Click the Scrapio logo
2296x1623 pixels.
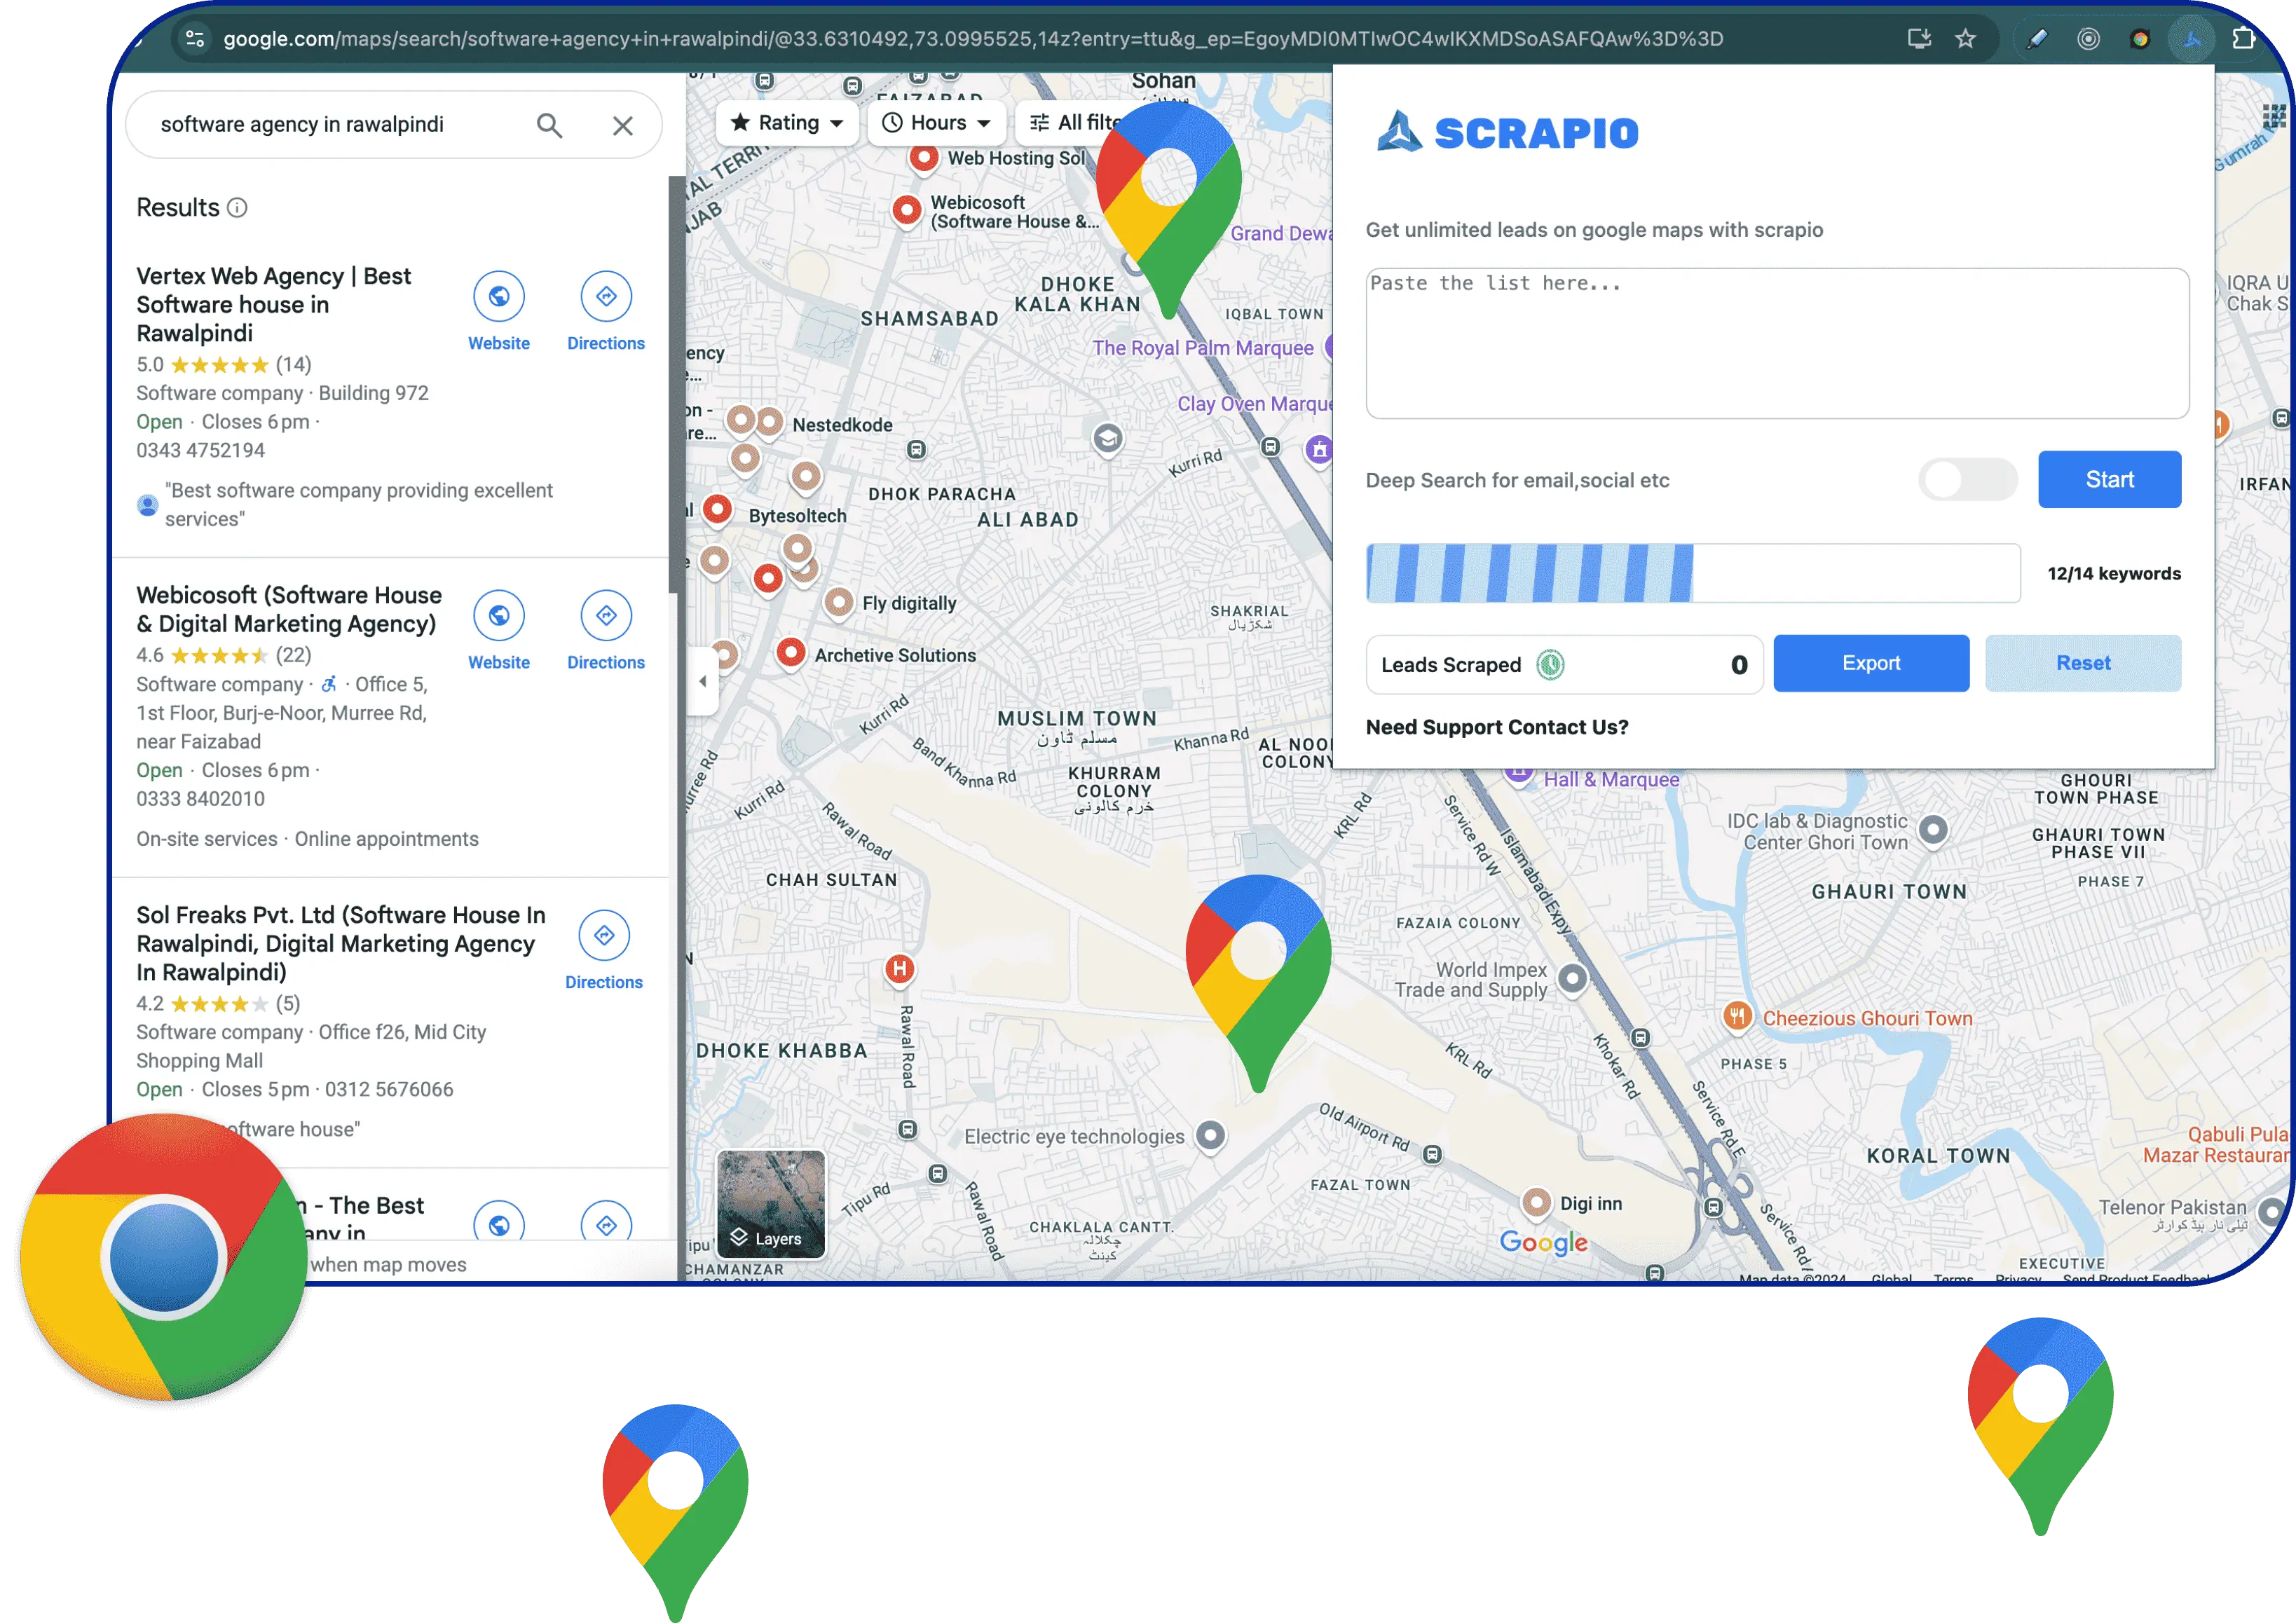(1507, 132)
